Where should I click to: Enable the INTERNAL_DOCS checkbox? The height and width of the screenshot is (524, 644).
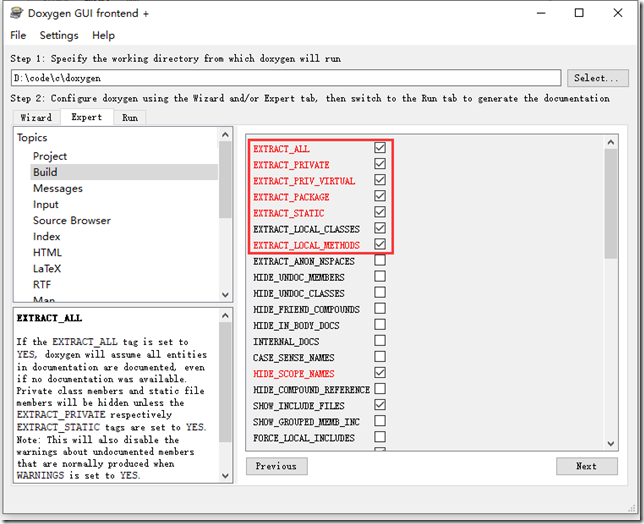point(380,340)
